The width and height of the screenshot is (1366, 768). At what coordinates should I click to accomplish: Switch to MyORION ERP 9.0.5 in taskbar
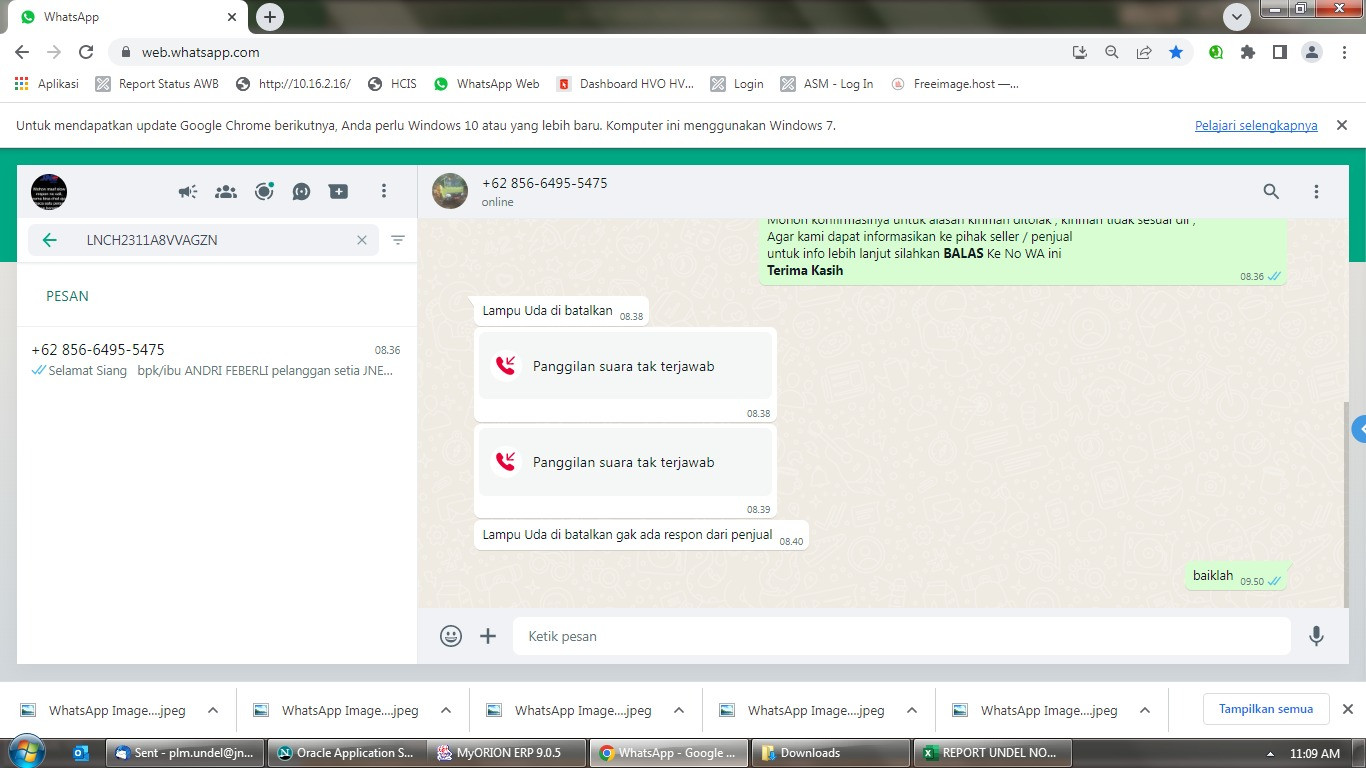point(507,753)
